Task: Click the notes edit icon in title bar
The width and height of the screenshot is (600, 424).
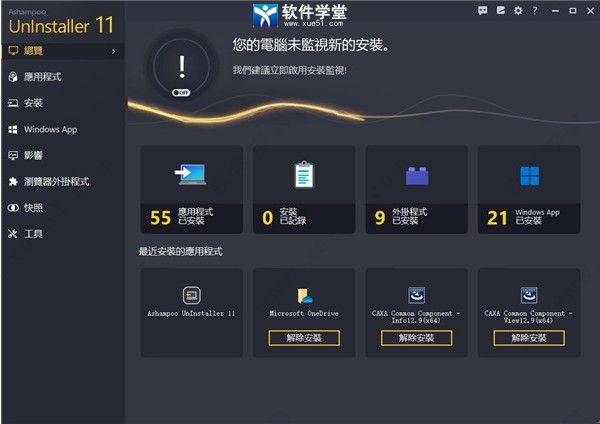Action: (501, 10)
